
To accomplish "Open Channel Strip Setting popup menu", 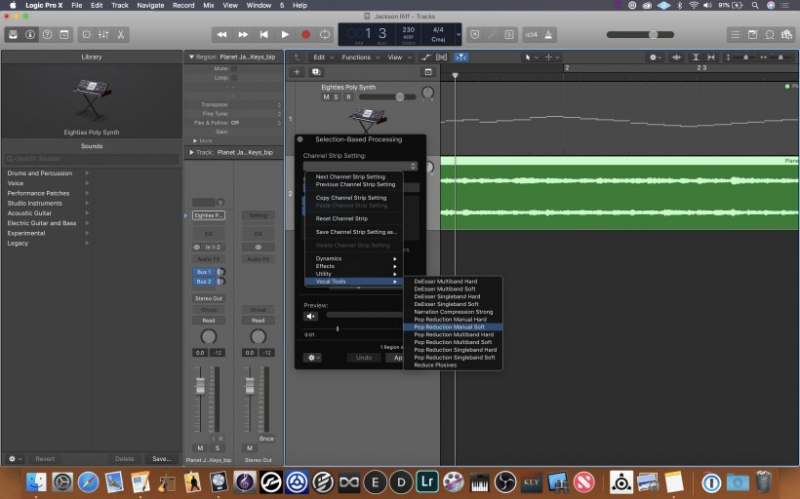I will click(360, 166).
